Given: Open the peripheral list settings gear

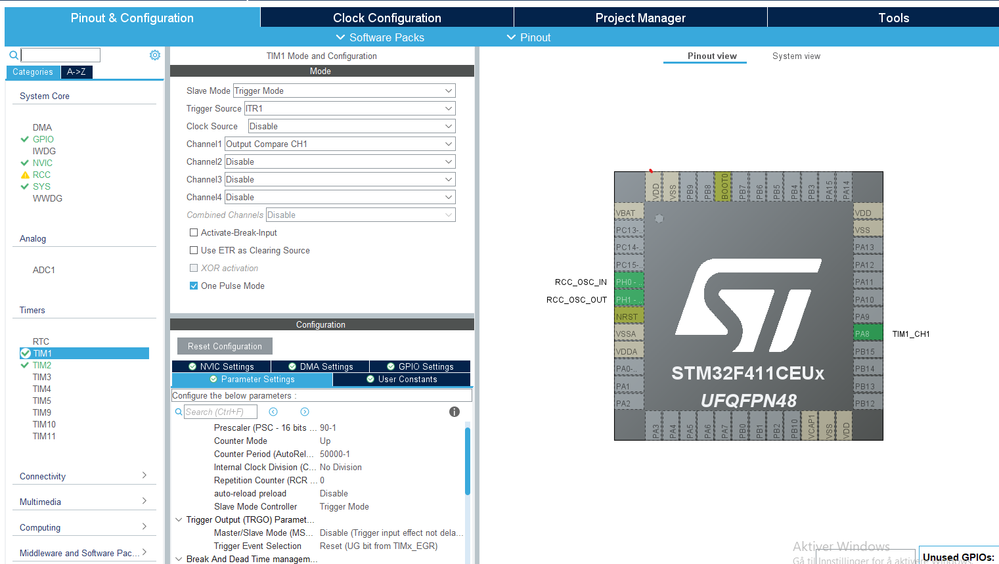Looking at the screenshot, I should tap(155, 56).
